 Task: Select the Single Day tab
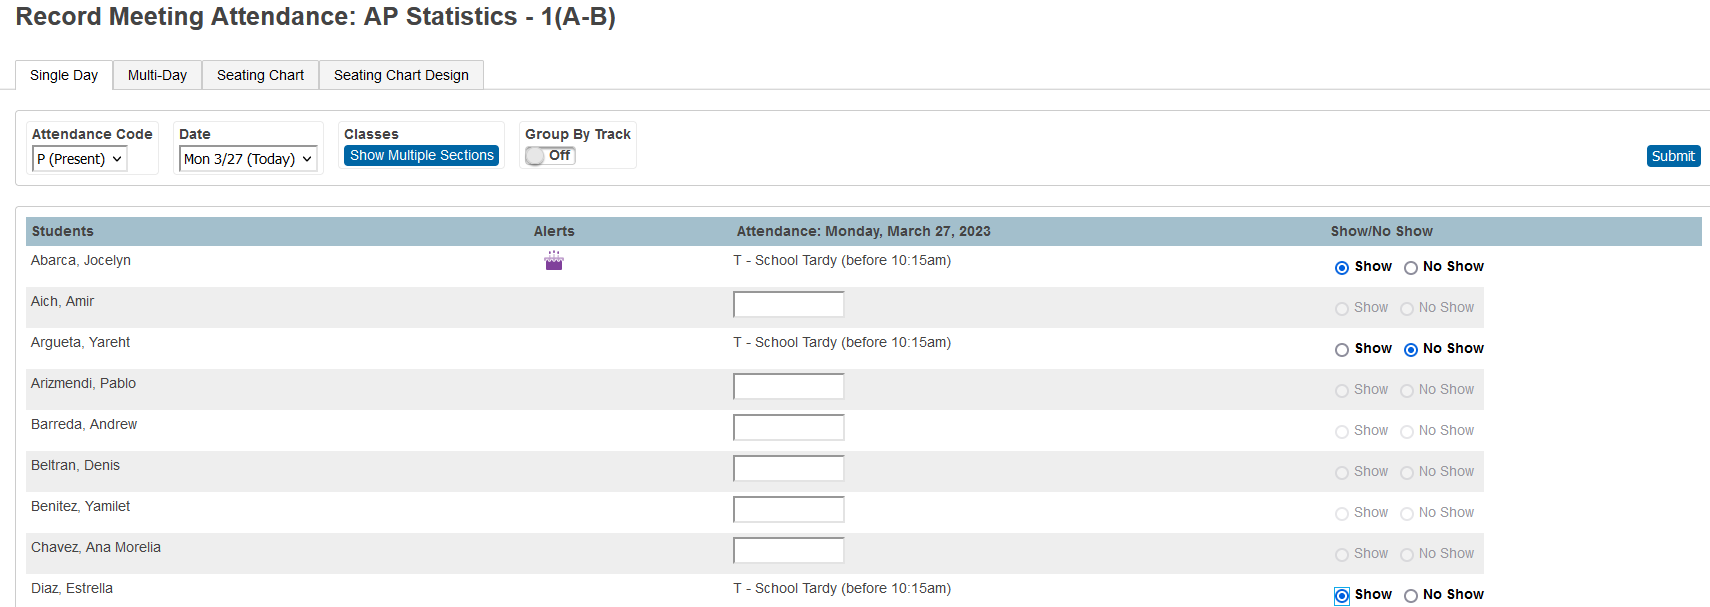pyautogui.click(x=64, y=74)
